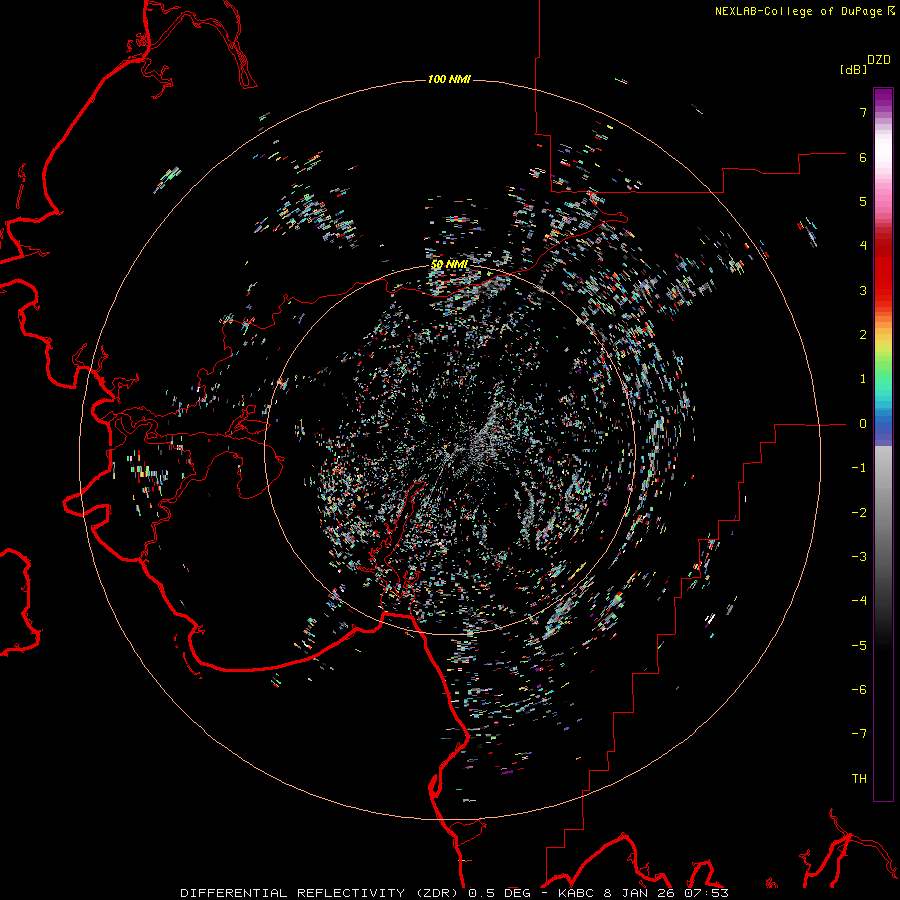Click the 07:53 timestamp in caption
This screenshot has width=900, height=900.
[705, 893]
